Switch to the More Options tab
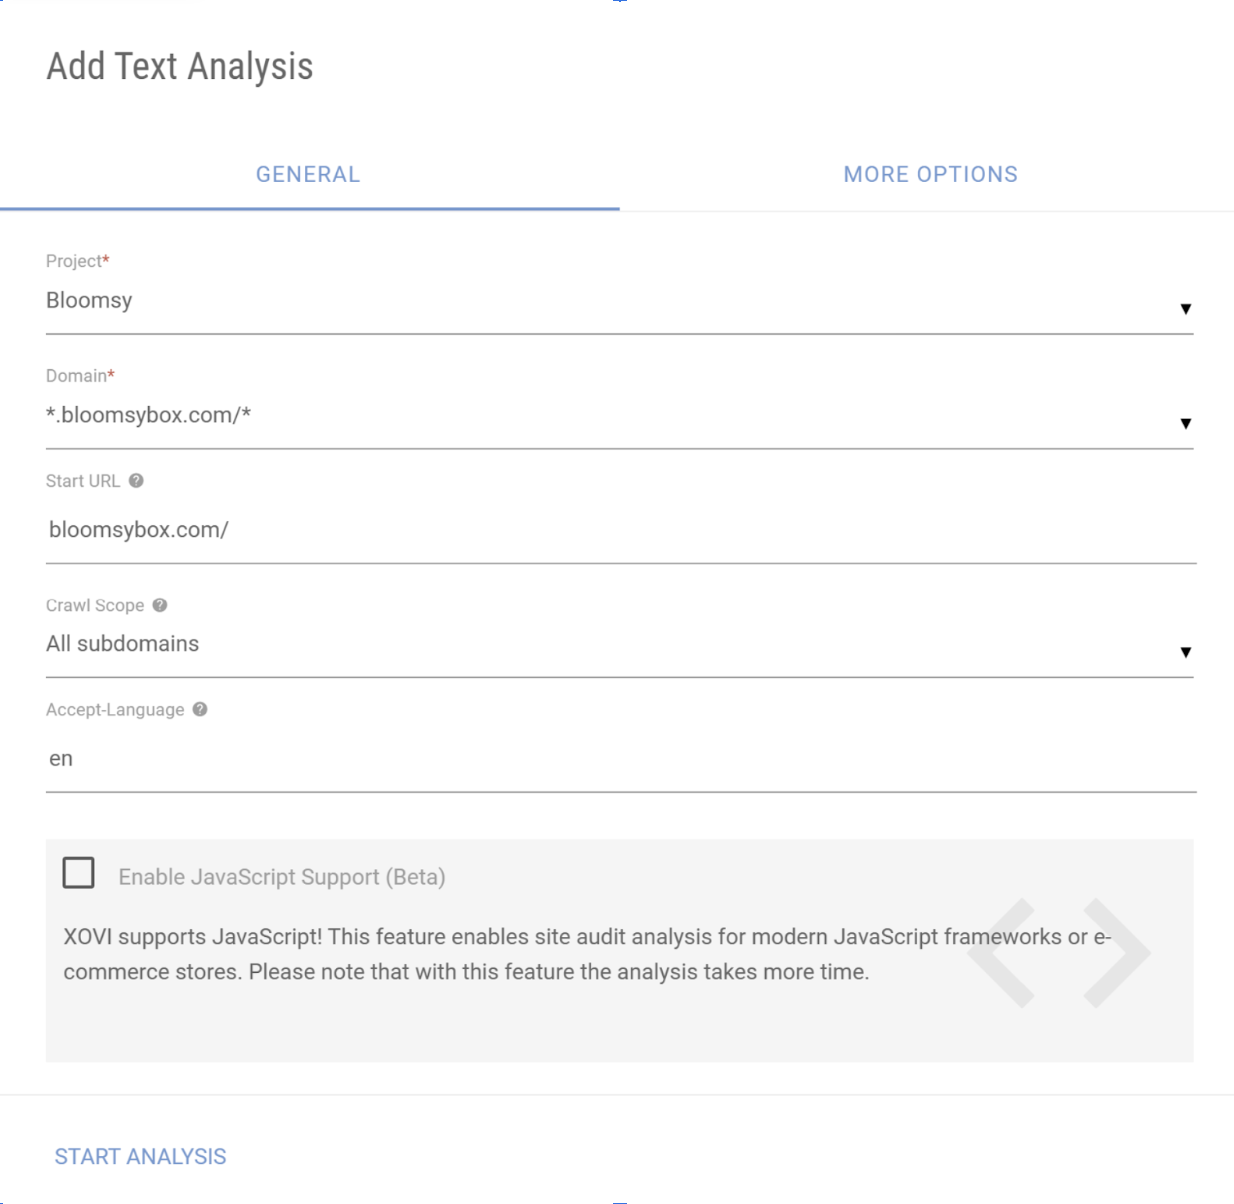 [x=930, y=175]
